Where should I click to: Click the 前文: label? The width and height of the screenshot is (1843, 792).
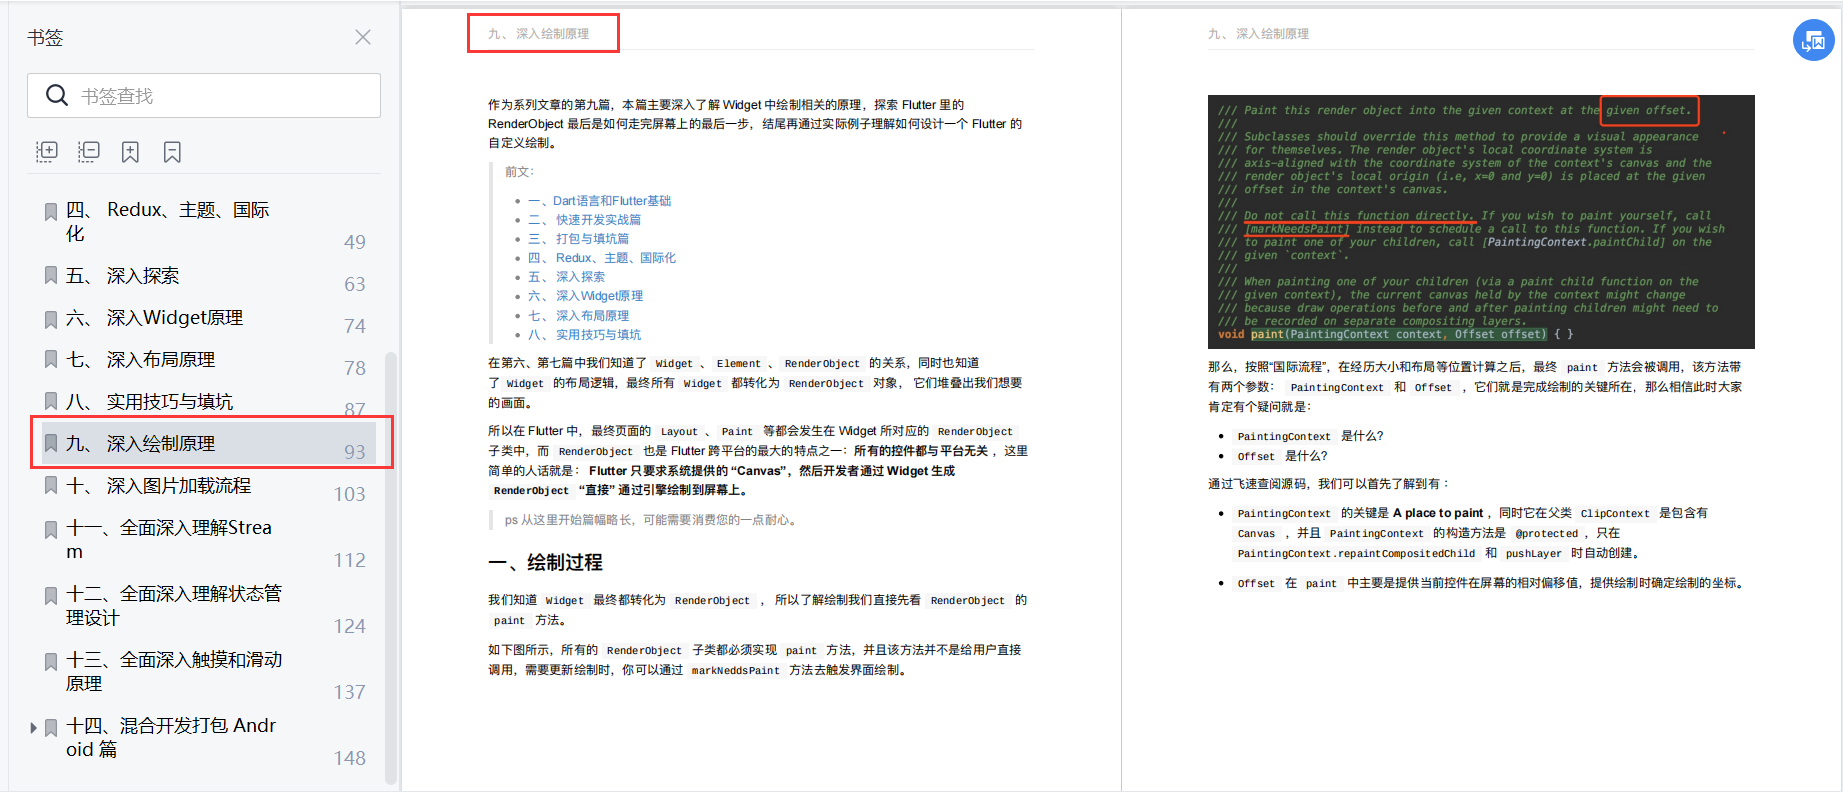(x=519, y=172)
